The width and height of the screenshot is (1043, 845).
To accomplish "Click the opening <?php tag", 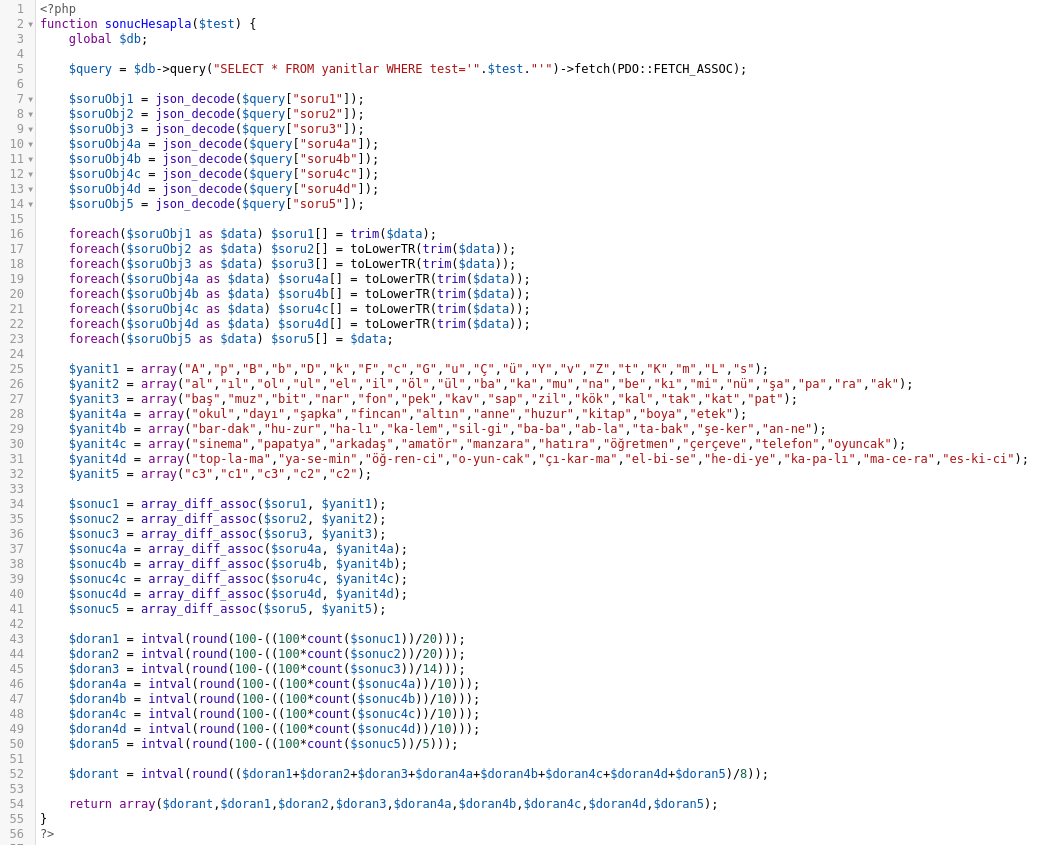I will pos(58,9).
